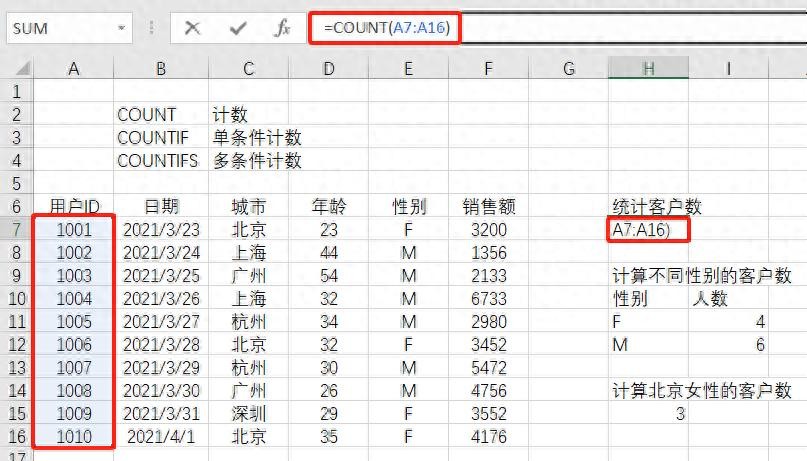Select row 7 header
Viewport: 807px width, 461px height.
coord(16,229)
